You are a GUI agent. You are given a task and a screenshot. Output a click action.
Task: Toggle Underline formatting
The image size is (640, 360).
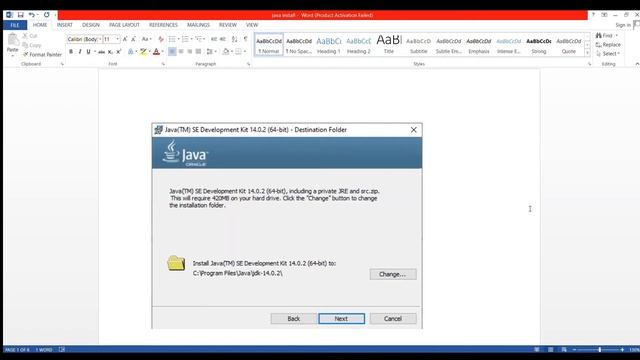pos(88,52)
